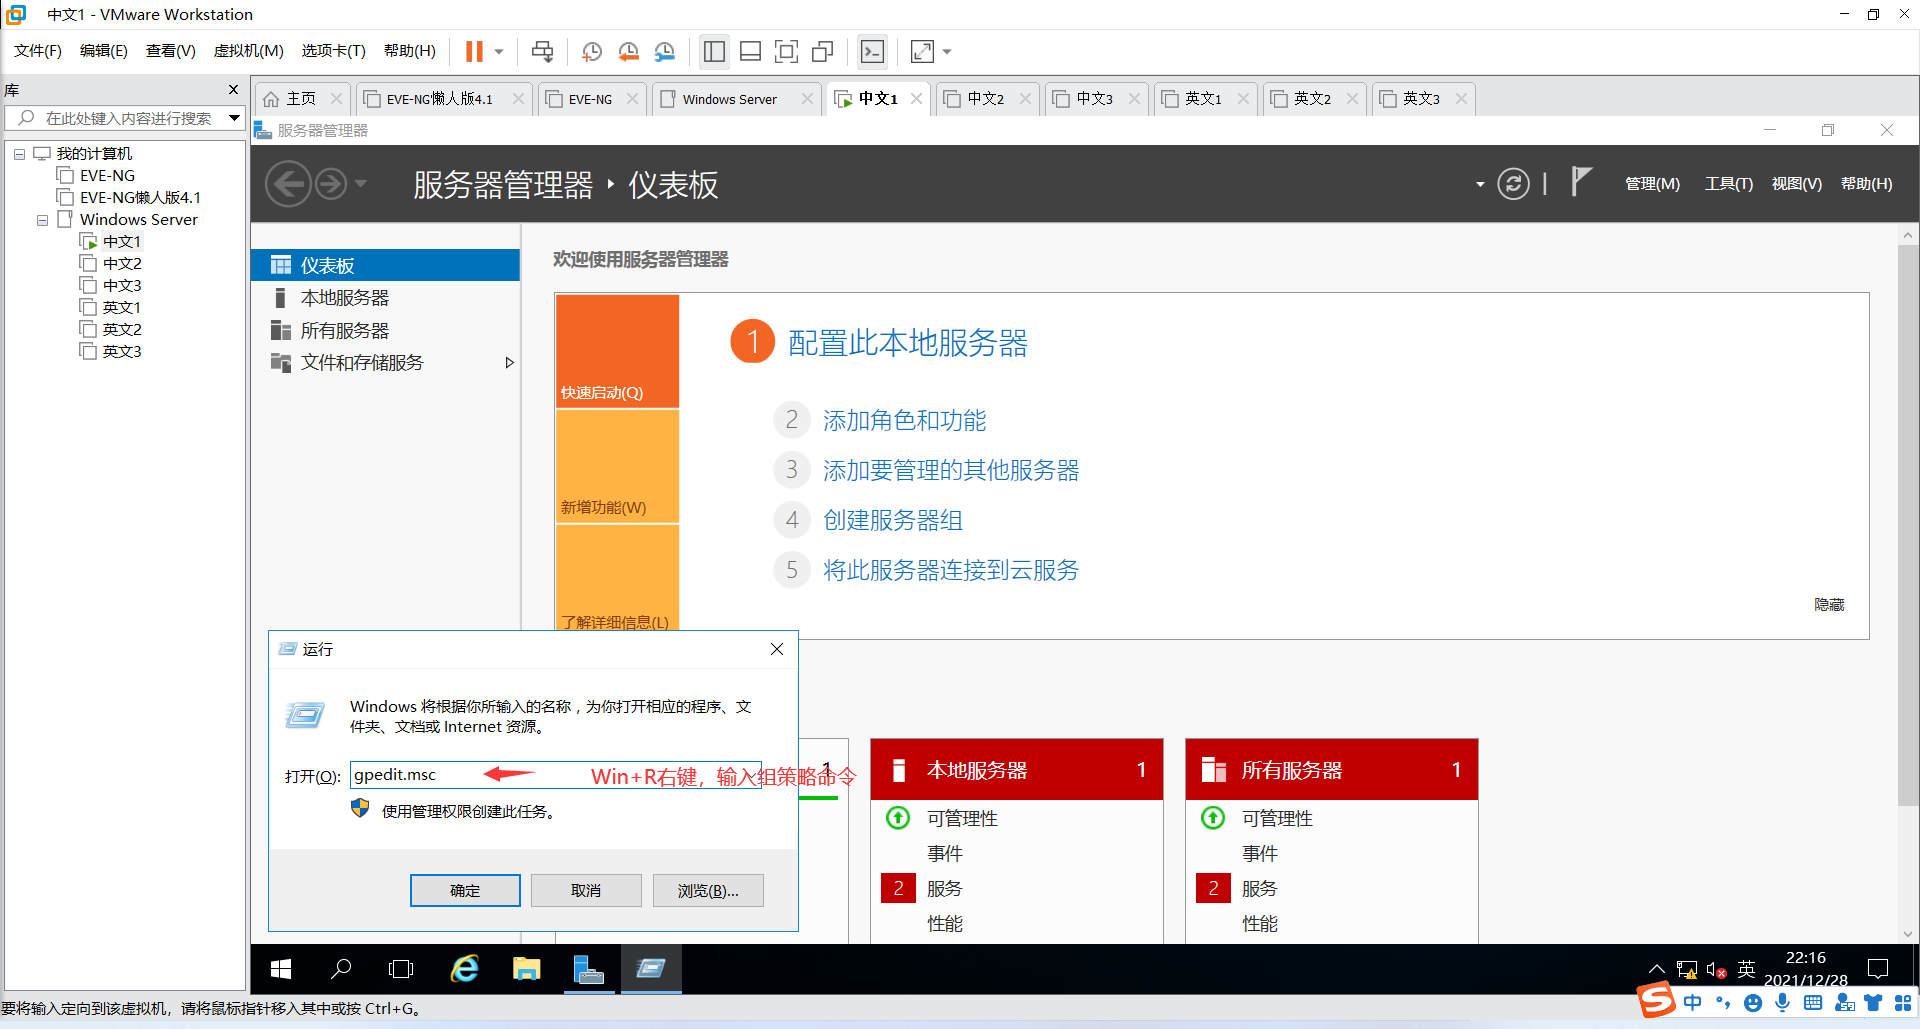Switch to the 英文1 VM tab
The height and width of the screenshot is (1029, 1920).
click(x=1204, y=98)
